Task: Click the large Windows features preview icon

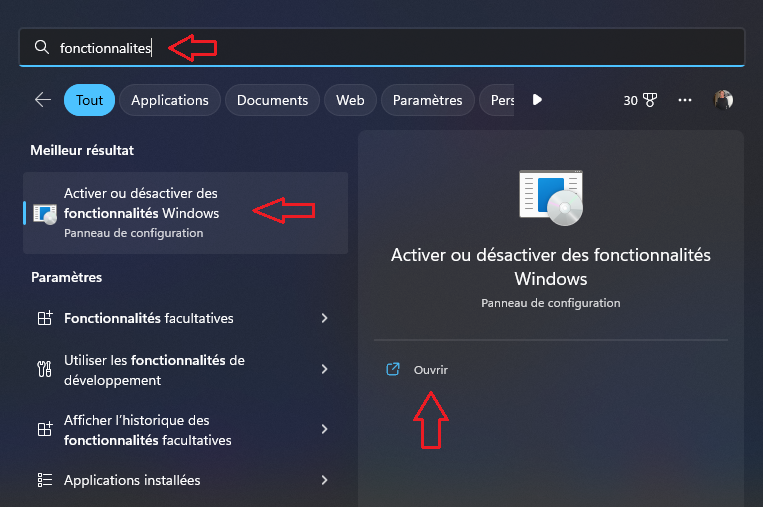Action: coord(551,198)
